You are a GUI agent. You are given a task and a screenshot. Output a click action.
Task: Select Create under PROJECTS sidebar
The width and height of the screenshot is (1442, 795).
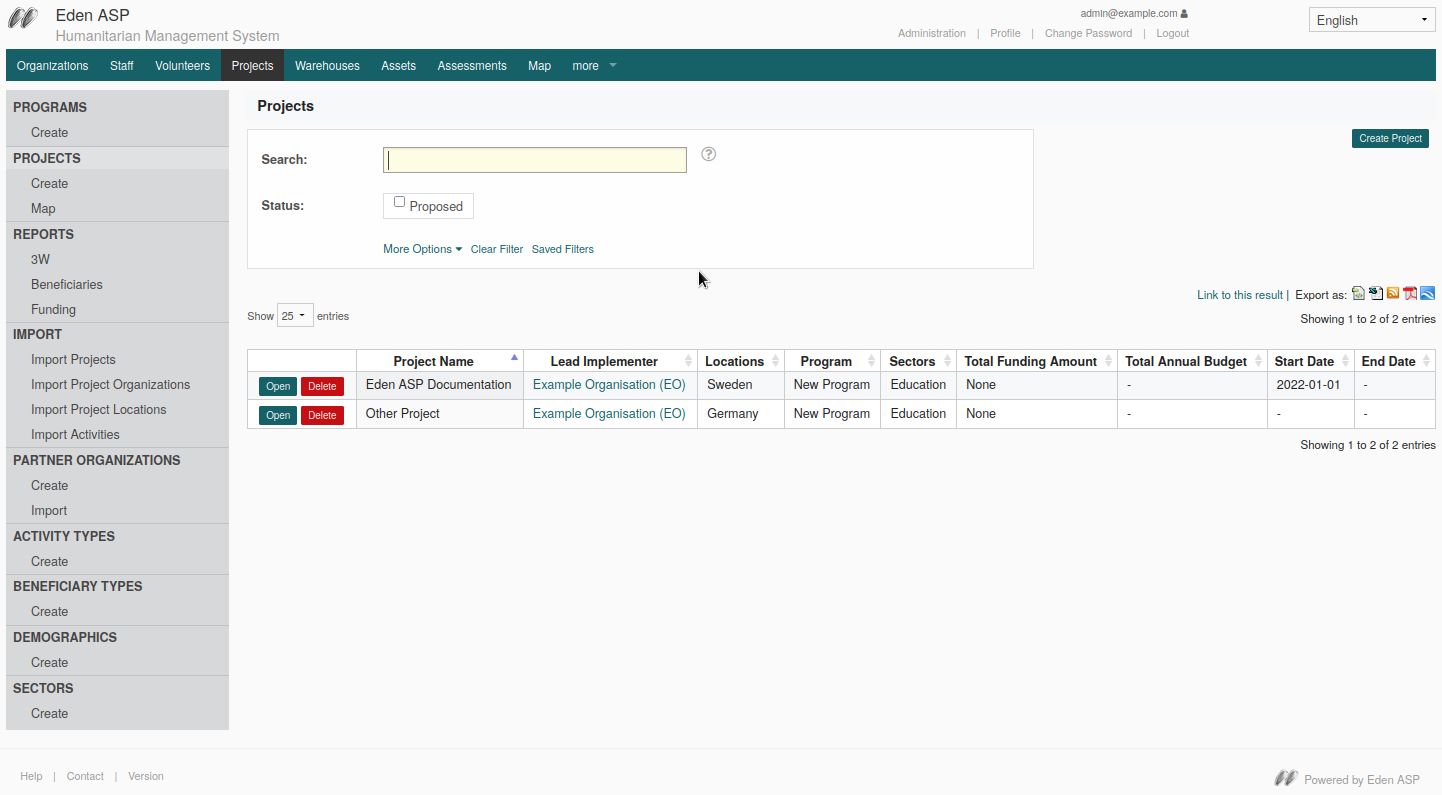click(49, 183)
